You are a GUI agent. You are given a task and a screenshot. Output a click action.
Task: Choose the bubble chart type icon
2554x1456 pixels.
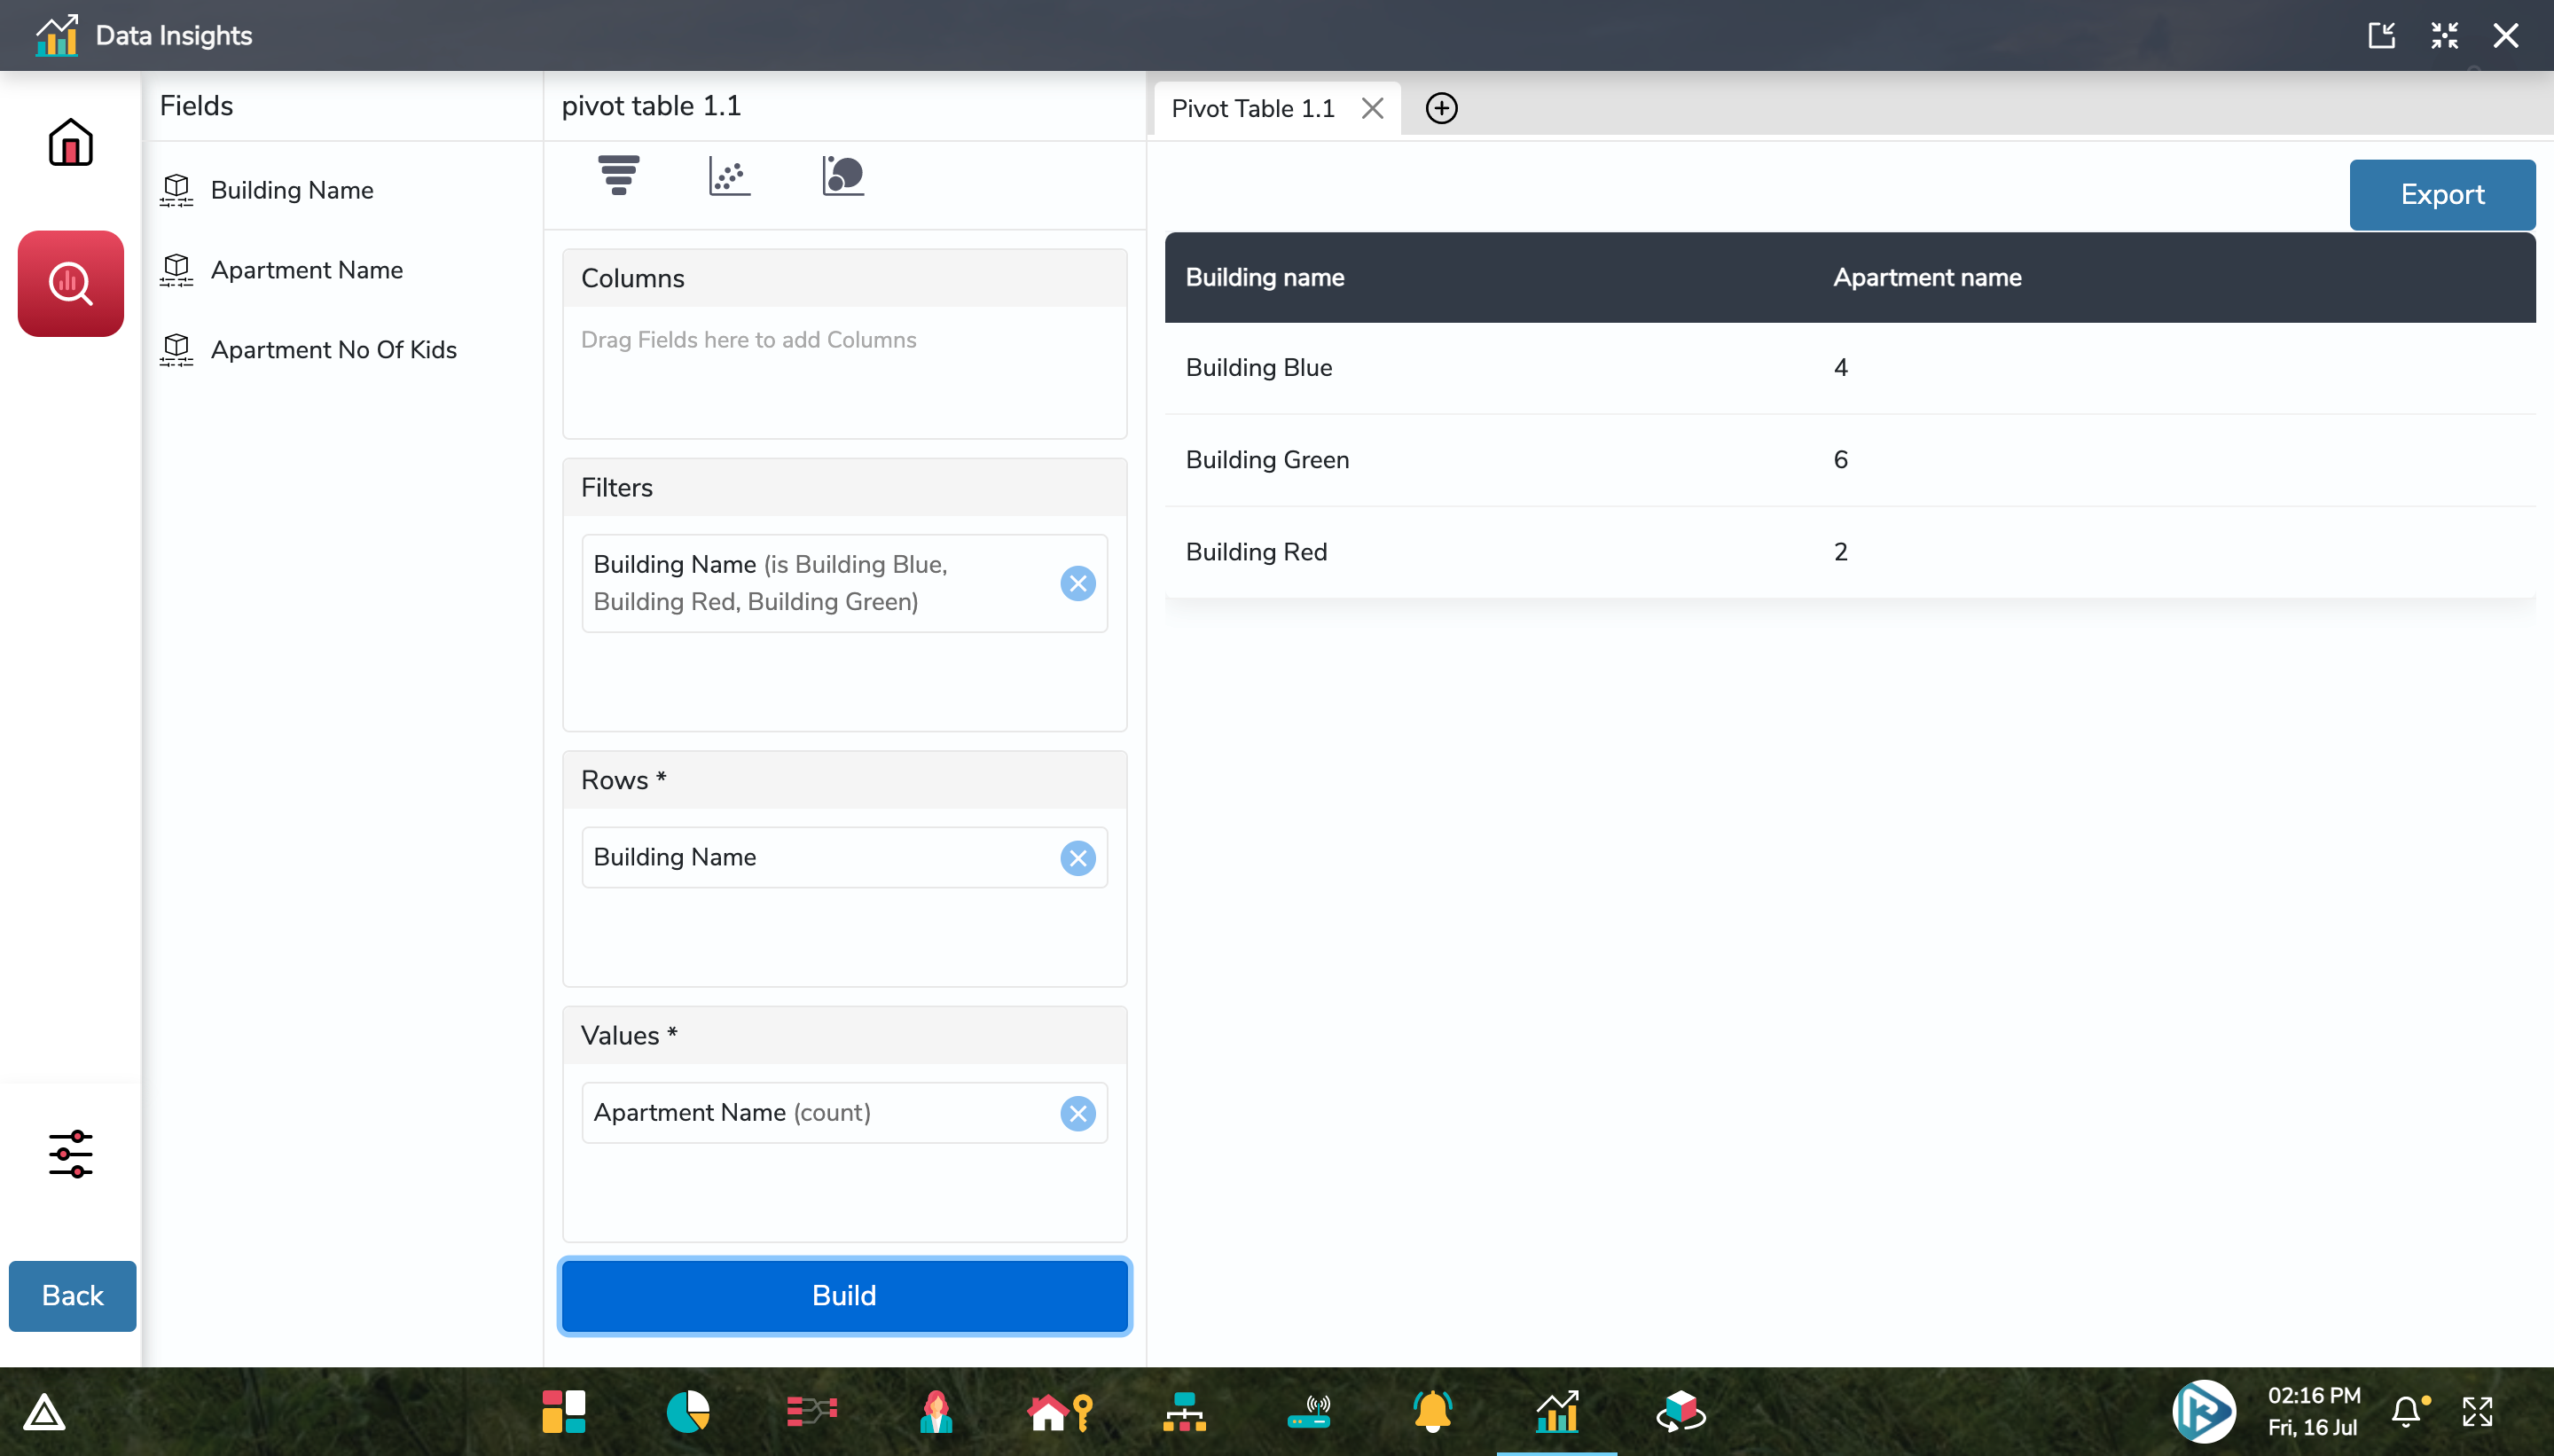click(843, 176)
